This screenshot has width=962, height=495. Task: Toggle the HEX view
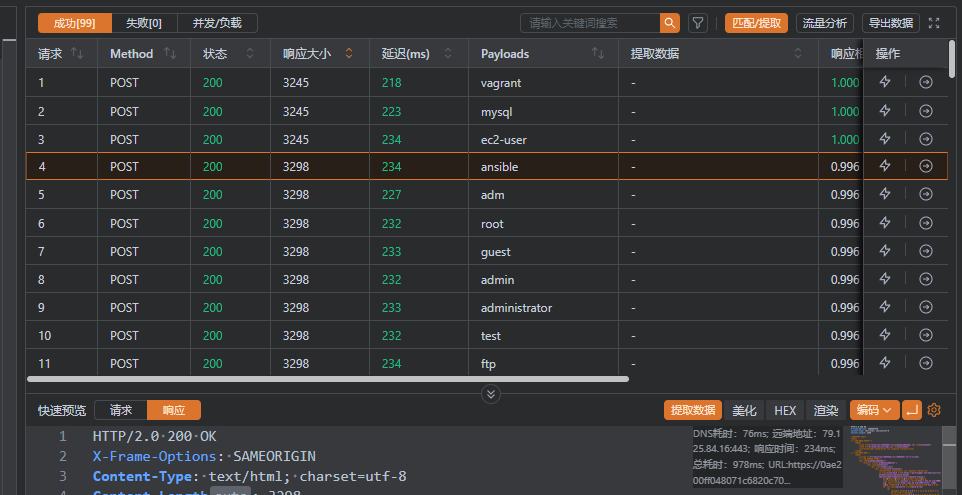785,410
